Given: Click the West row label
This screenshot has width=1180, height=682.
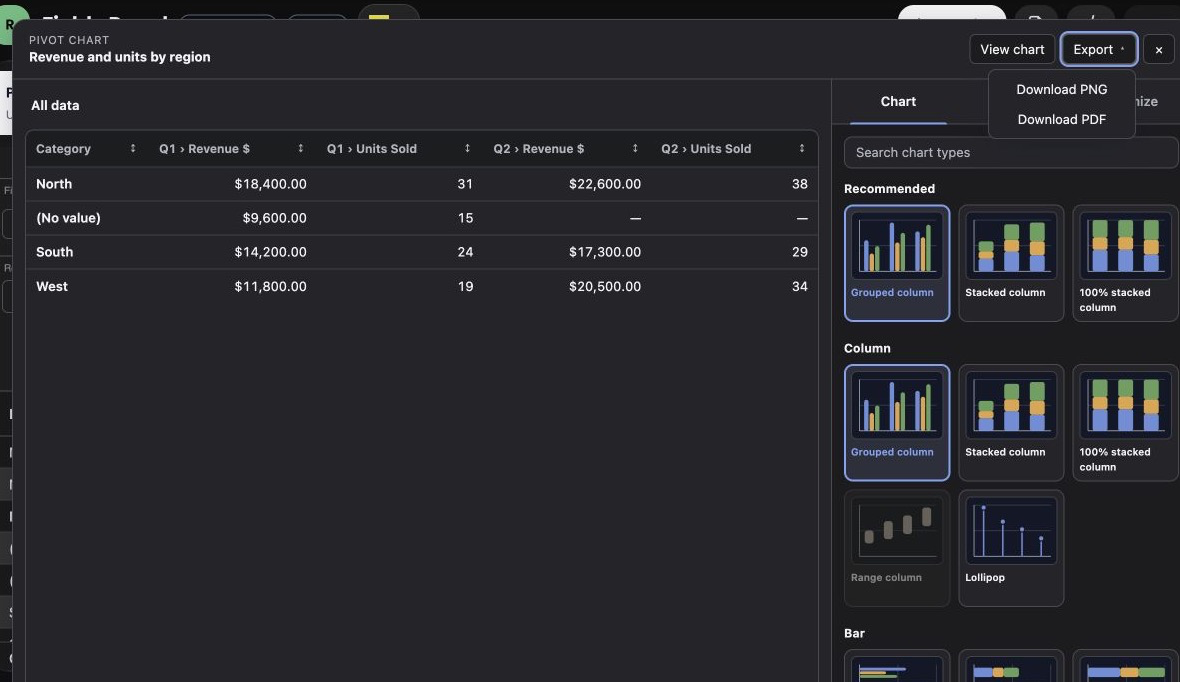Looking at the screenshot, I should coord(52,287).
